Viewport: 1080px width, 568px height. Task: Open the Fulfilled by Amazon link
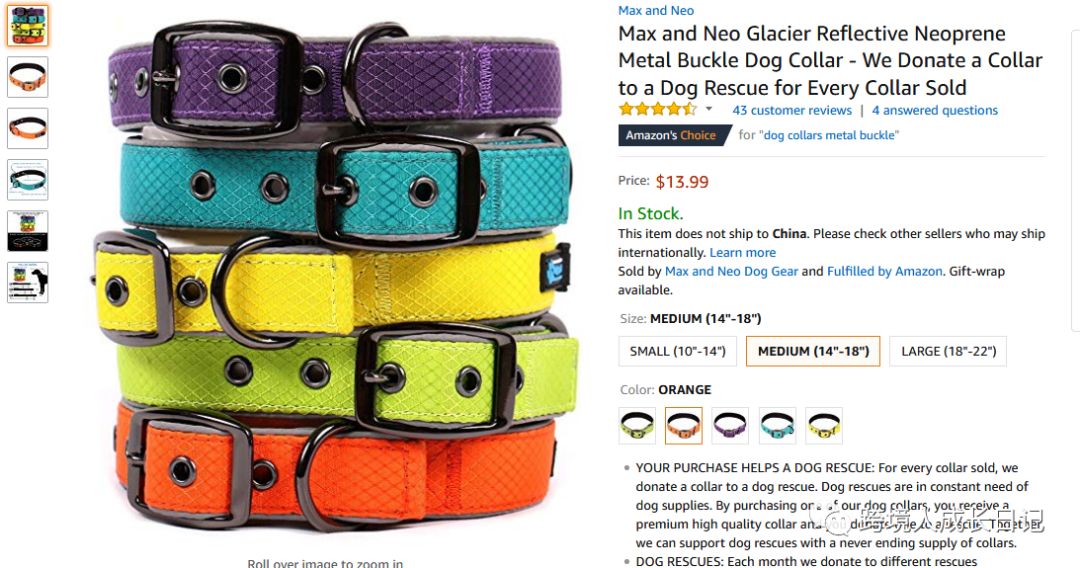pos(884,271)
